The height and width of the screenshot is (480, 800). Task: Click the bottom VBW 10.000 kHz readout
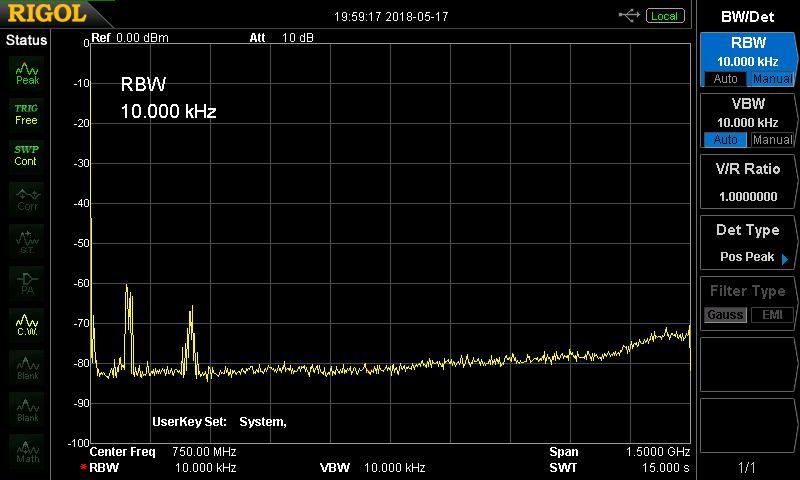coord(372,468)
